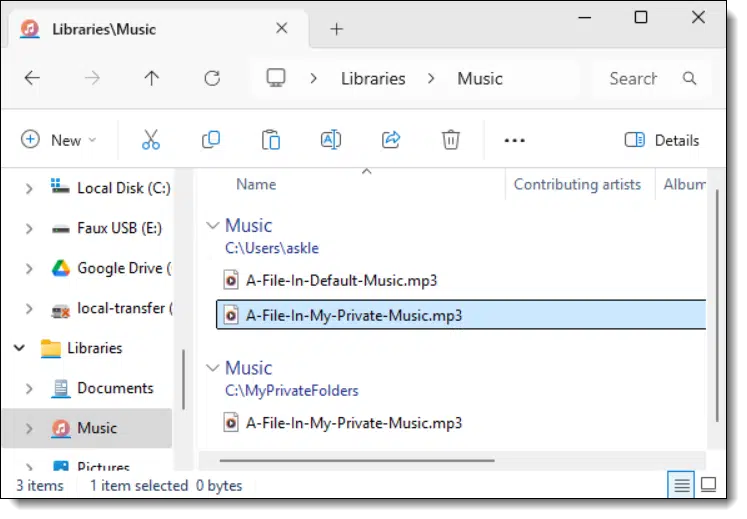Click the Paste clipboard icon
This screenshot has width=747, height=519.
(271, 140)
